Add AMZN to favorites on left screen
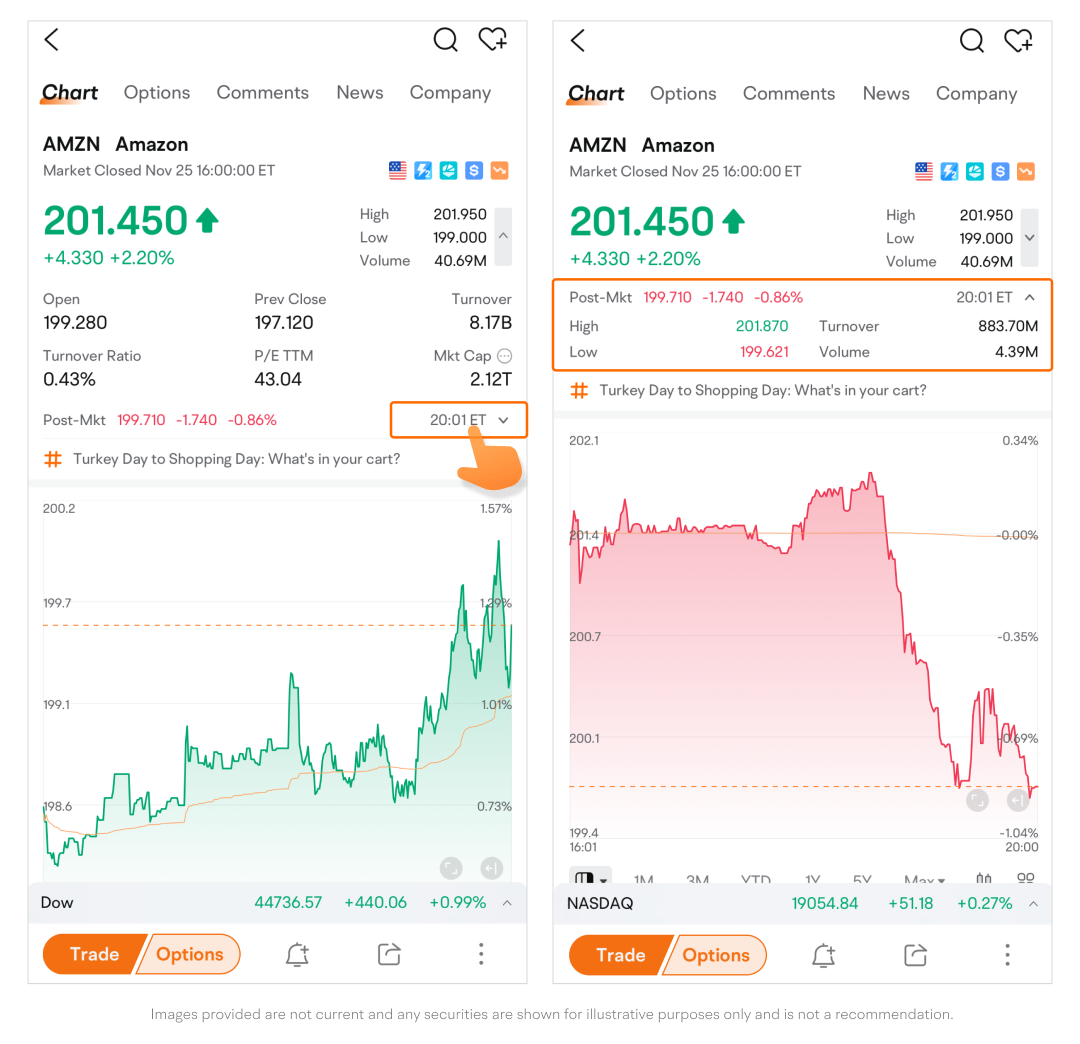Viewport: 1080px width, 1044px height. tap(492, 40)
